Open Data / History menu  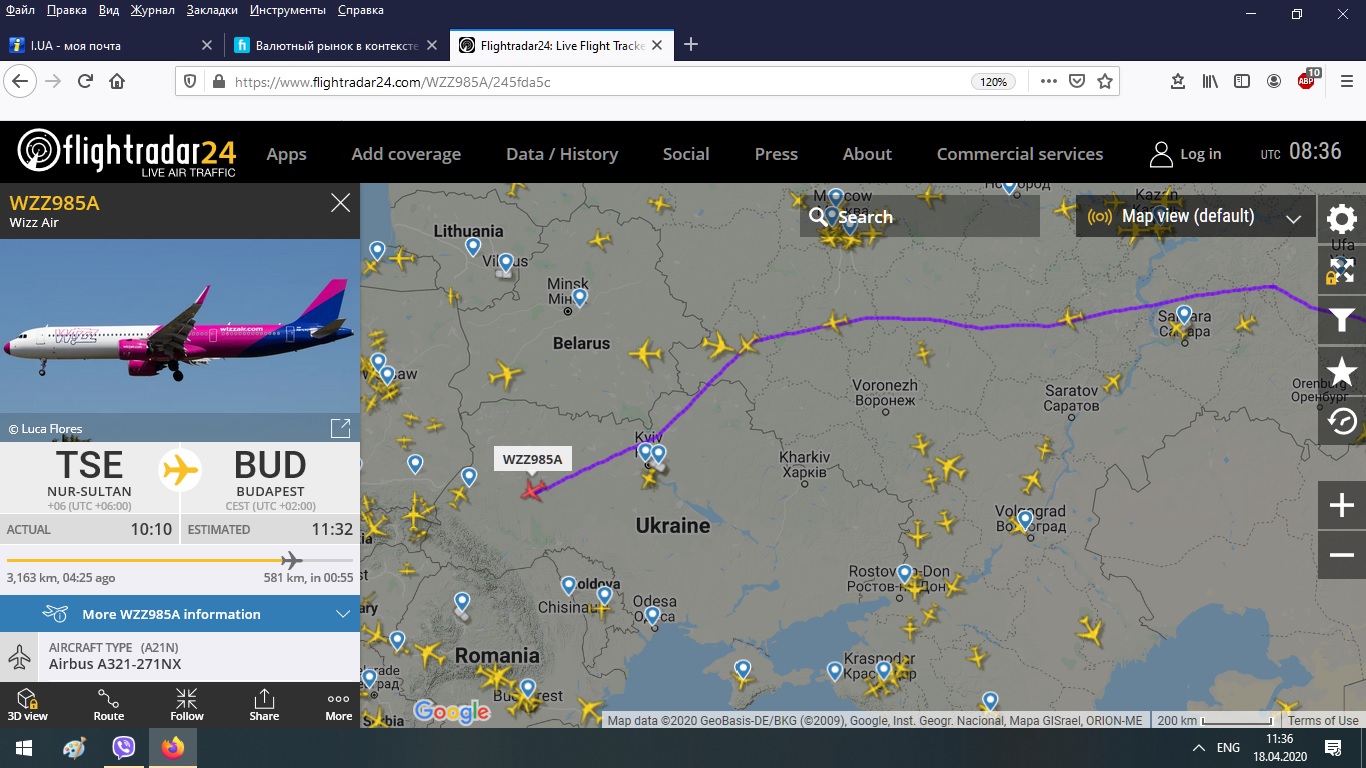562,154
